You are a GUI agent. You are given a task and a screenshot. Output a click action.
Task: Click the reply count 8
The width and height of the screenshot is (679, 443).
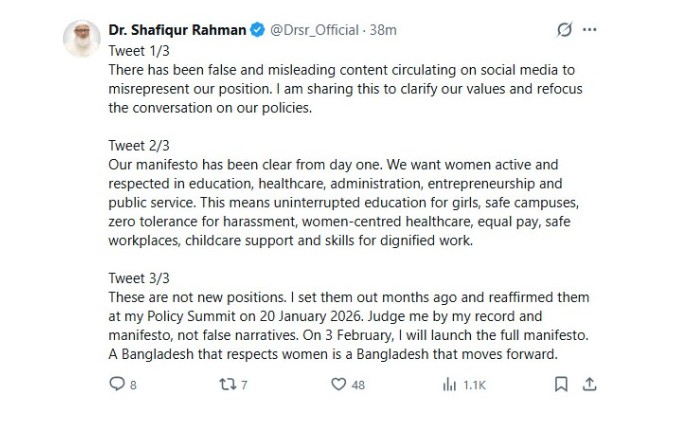(x=133, y=384)
